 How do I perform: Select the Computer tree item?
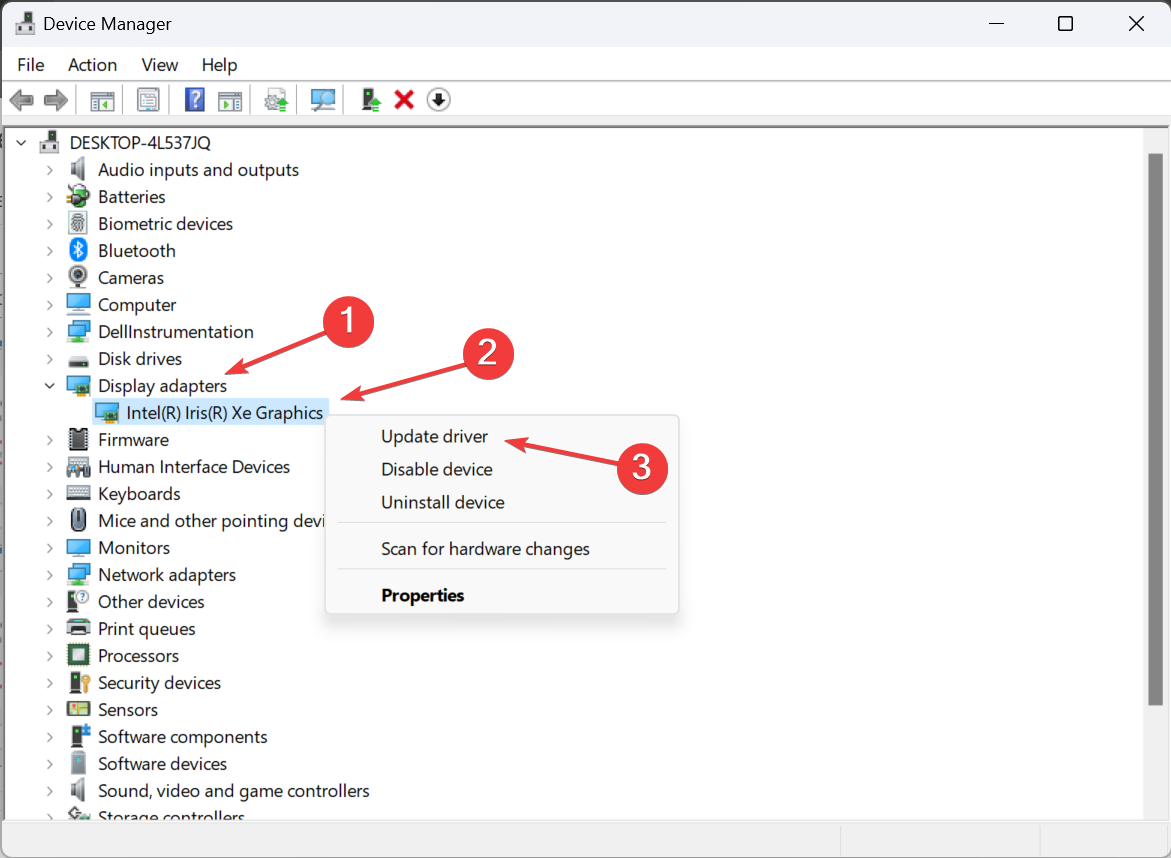point(137,305)
